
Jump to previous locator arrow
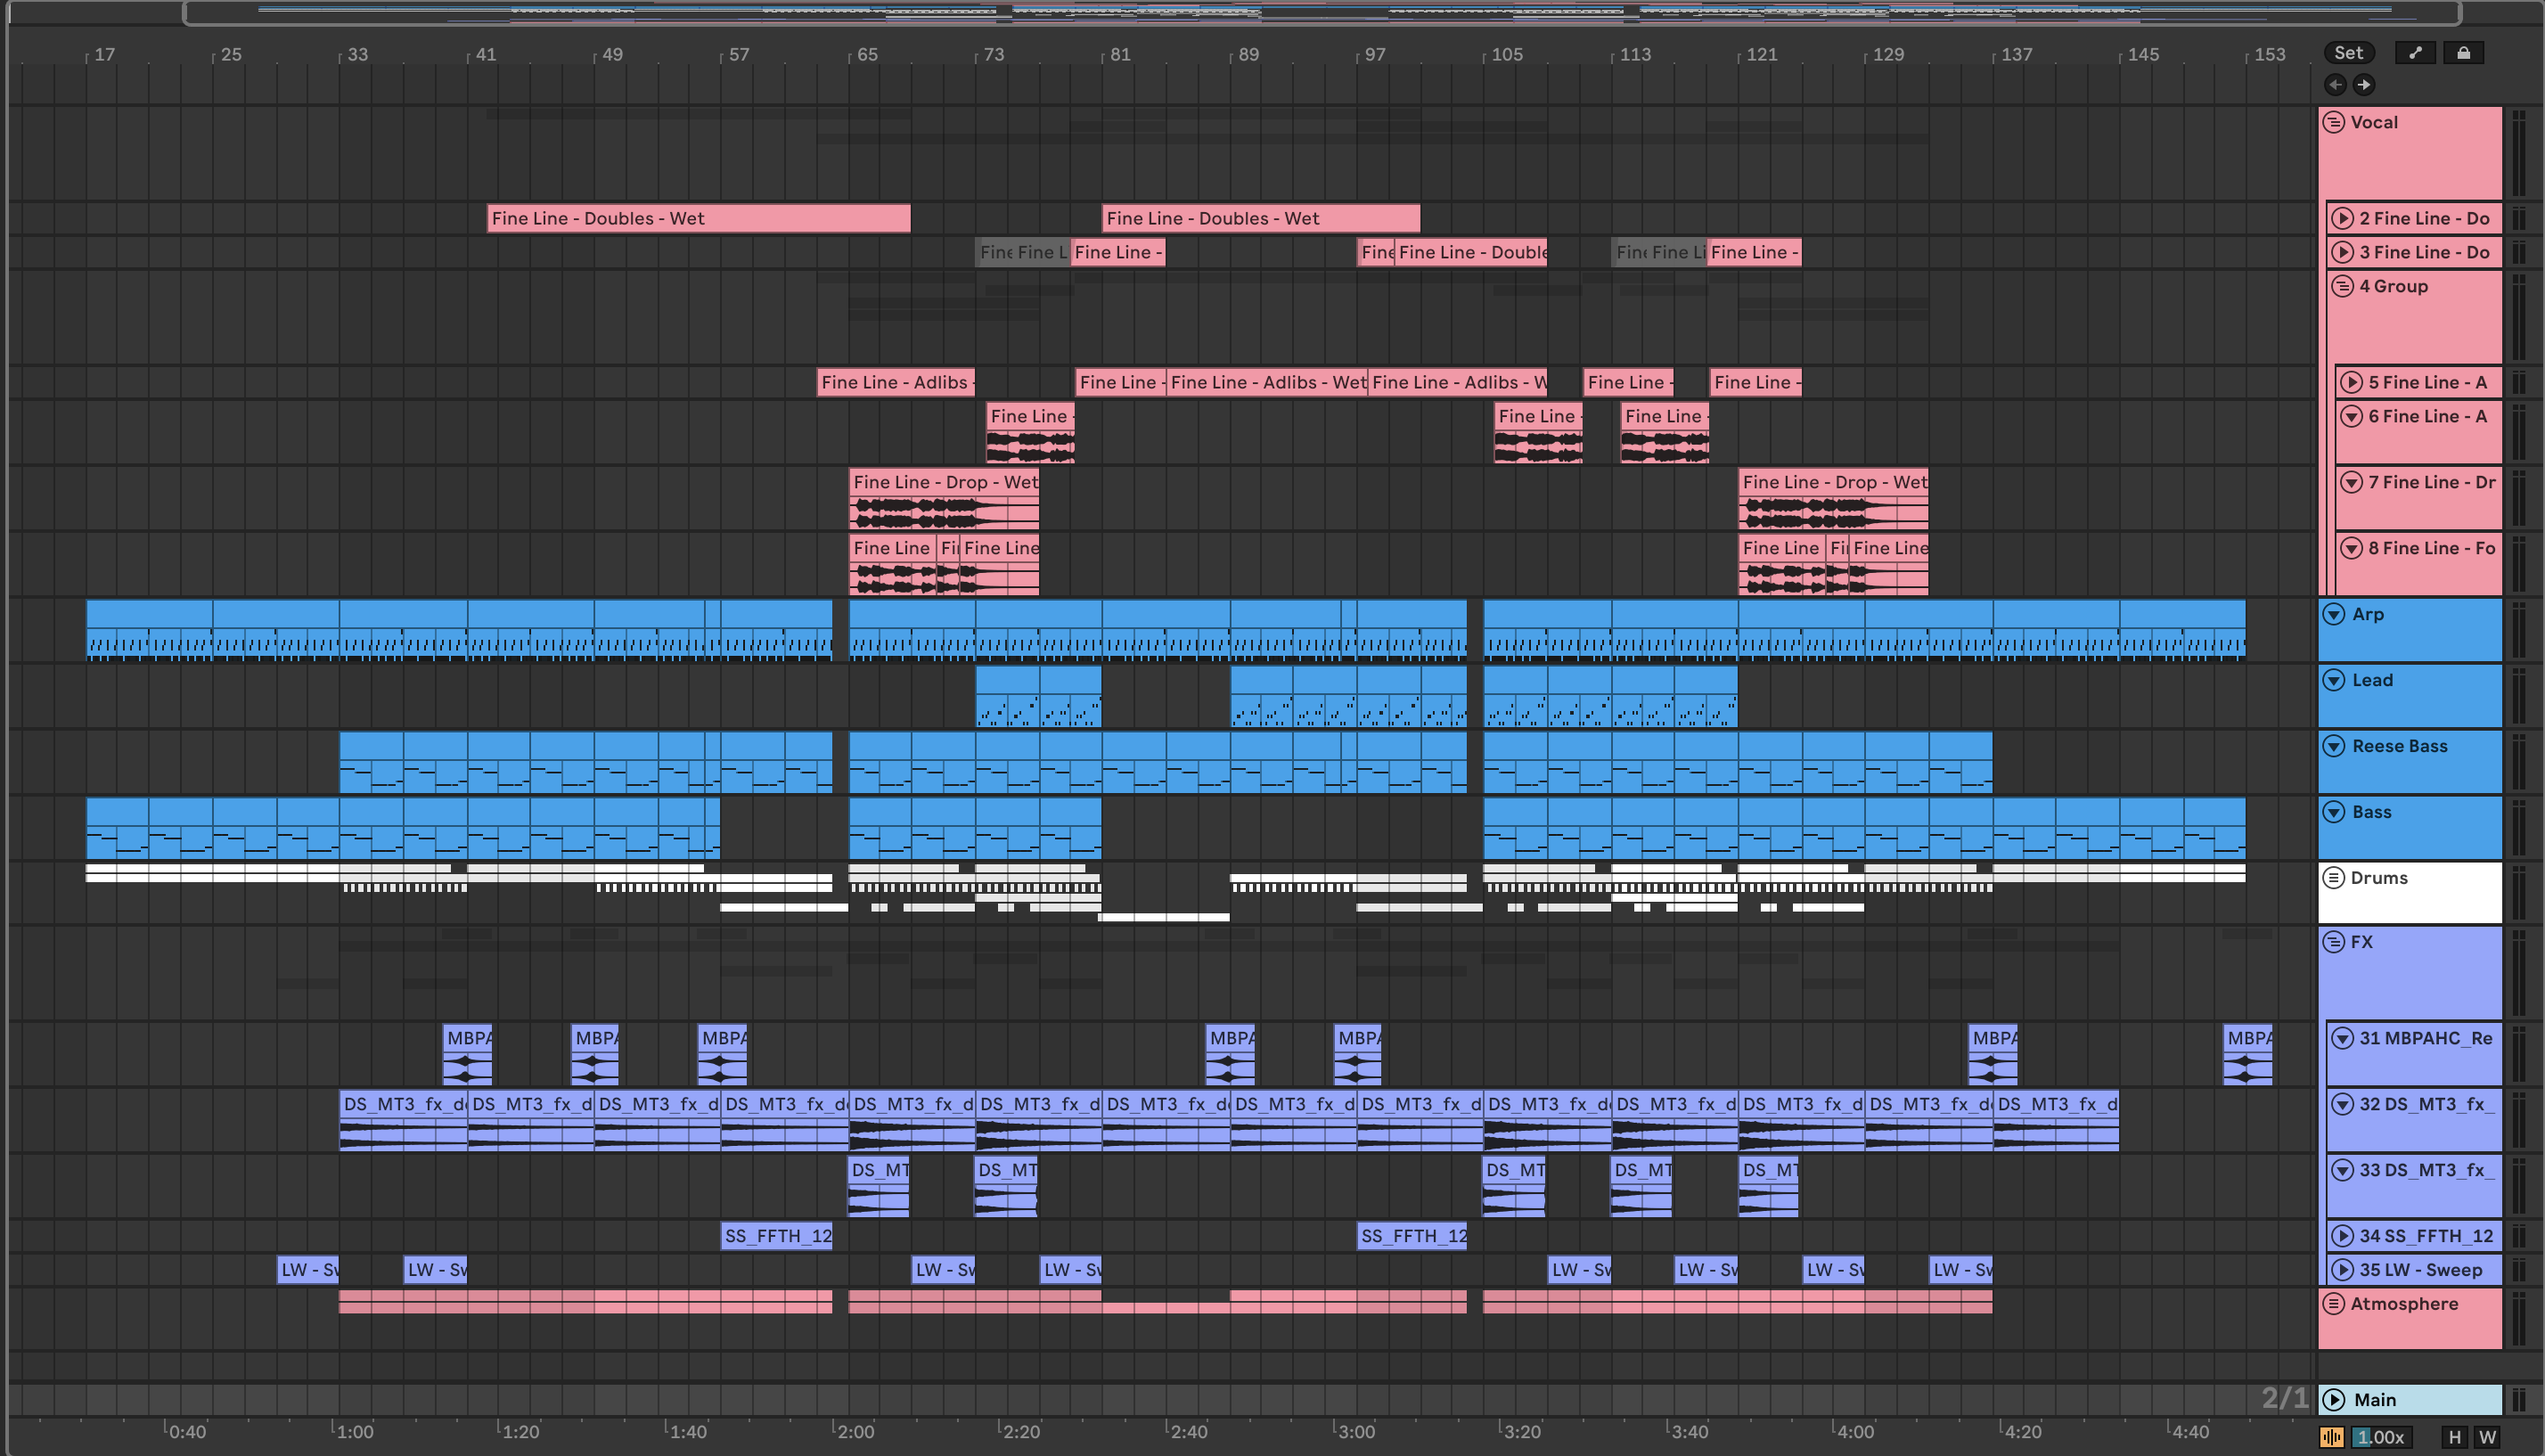coord(2335,85)
